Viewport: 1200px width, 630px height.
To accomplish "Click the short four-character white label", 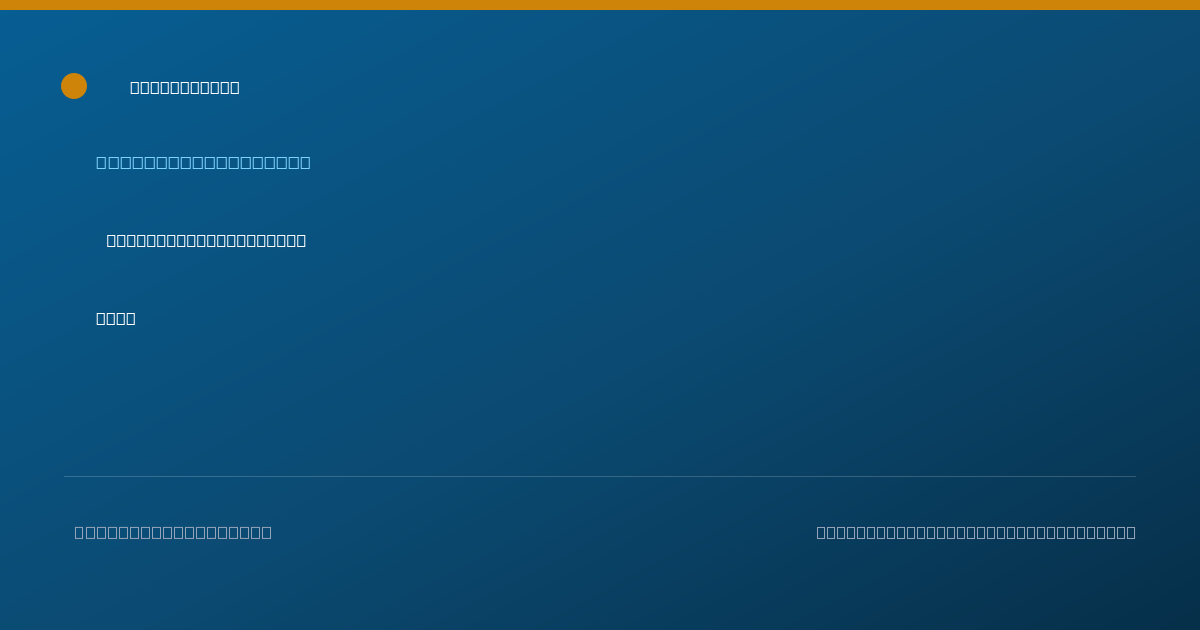I will point(116,318).
